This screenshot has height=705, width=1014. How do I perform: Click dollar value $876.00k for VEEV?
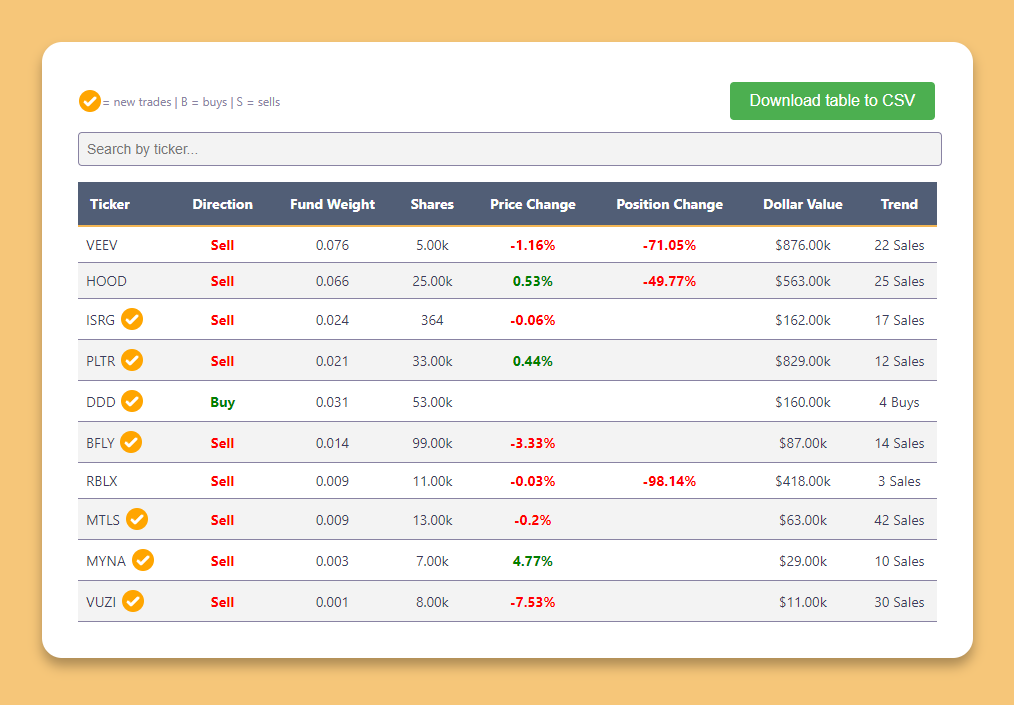click(x=803, y=245)
